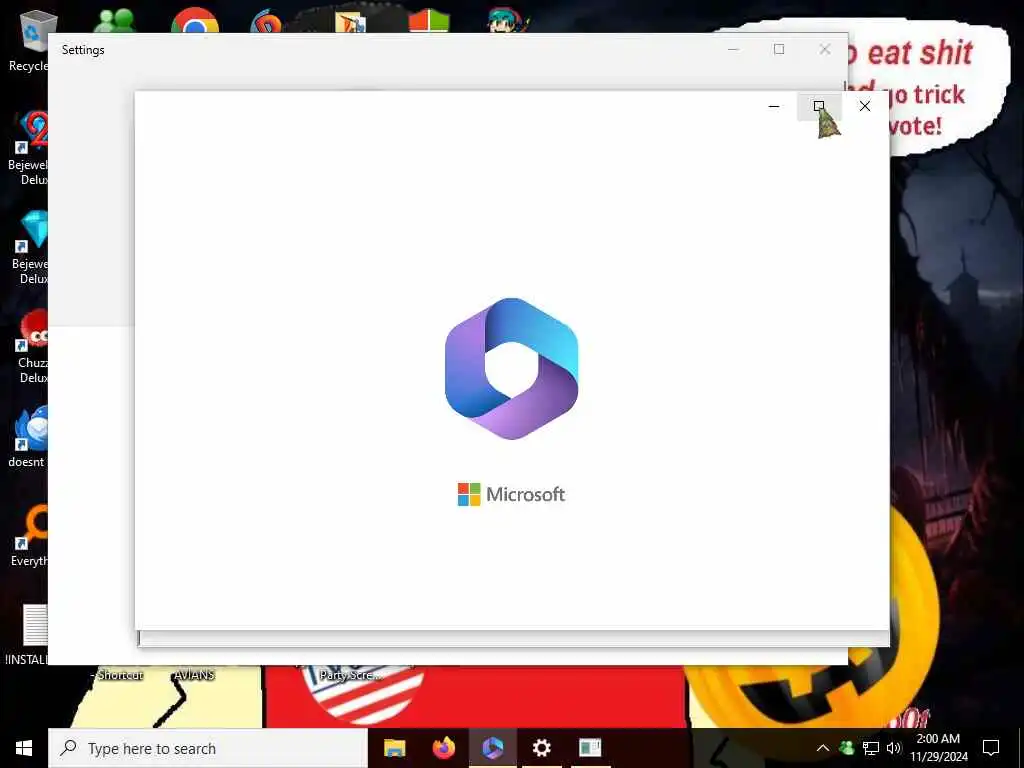
Task: Close the Settings window
Action: [825, 50]
